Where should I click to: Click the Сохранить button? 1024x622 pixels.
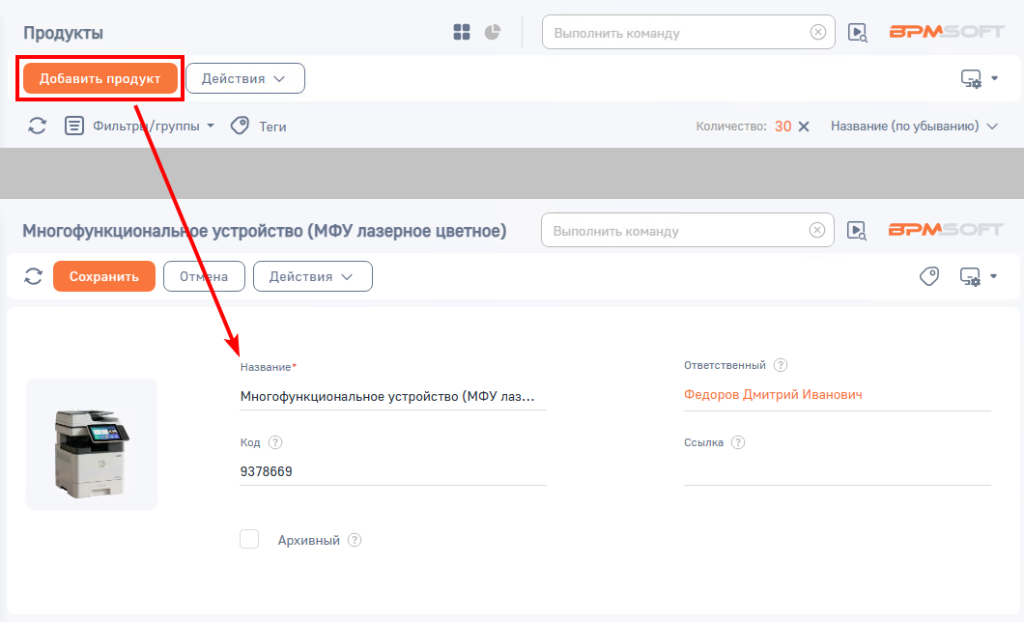pyautogui.click(x=104, y=276)
